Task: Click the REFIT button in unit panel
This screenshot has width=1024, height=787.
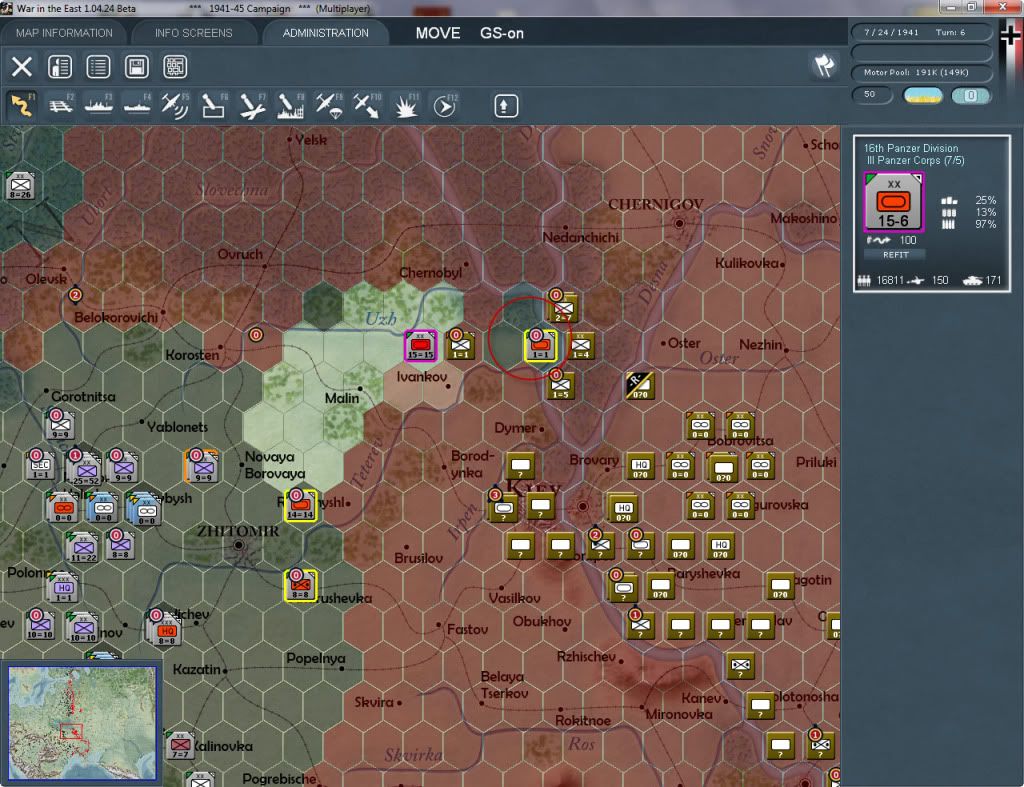Action: pyautogui.click(x=895, y=255)
